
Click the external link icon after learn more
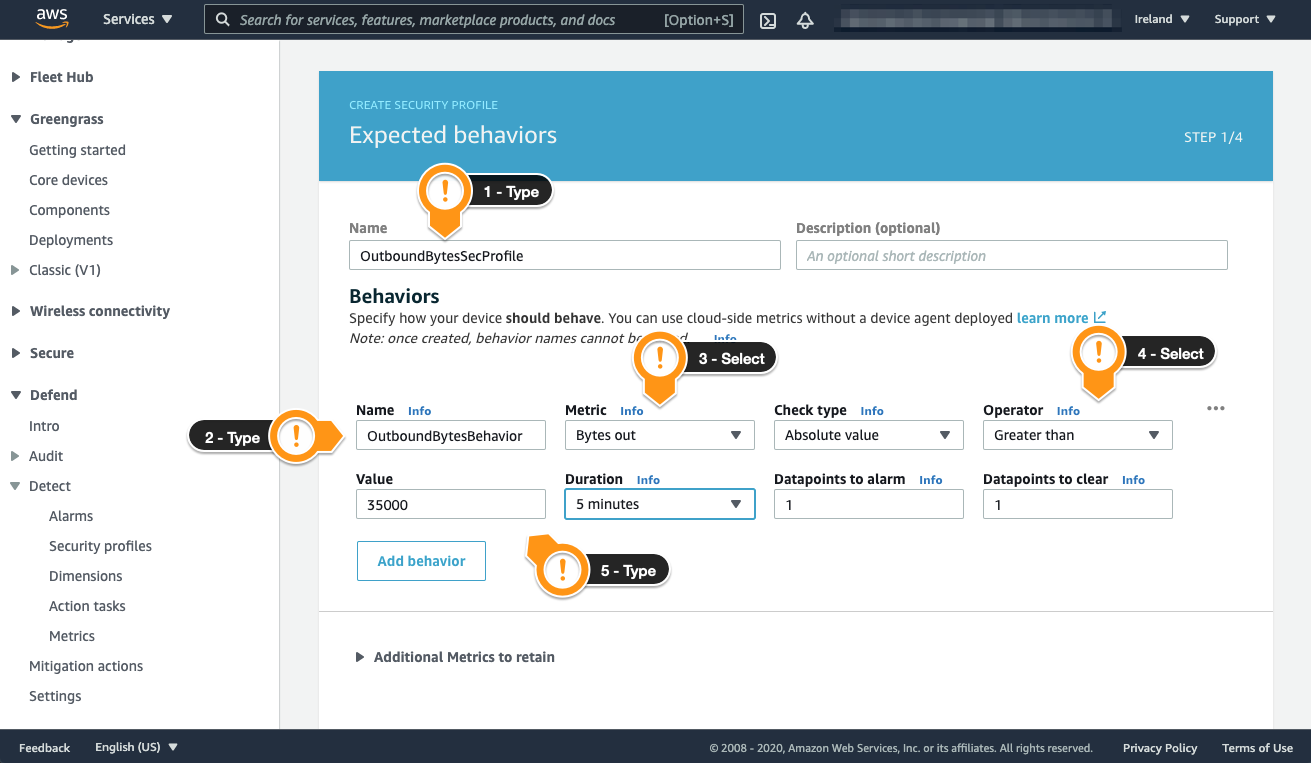1100,317
